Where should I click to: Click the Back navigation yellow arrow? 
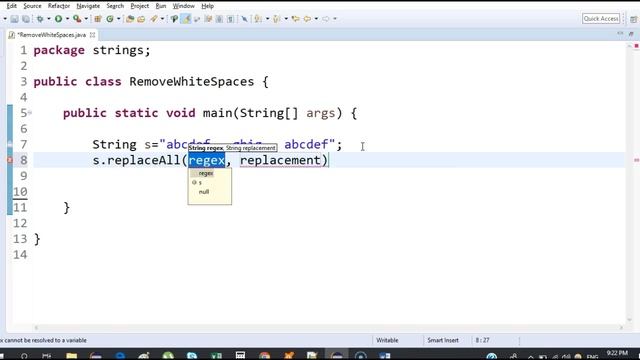307,19
